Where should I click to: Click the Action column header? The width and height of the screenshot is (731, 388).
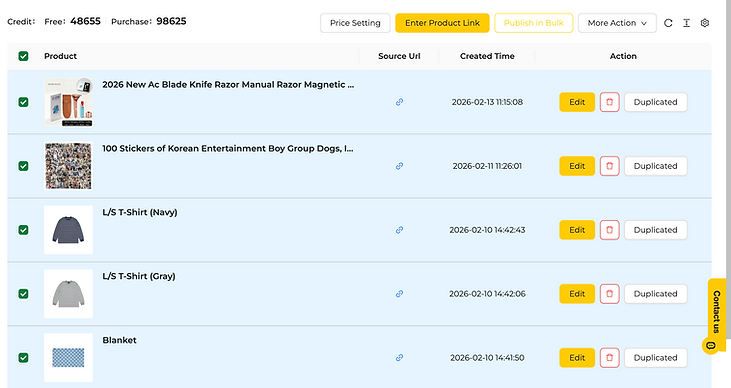[x=623, y=56]
